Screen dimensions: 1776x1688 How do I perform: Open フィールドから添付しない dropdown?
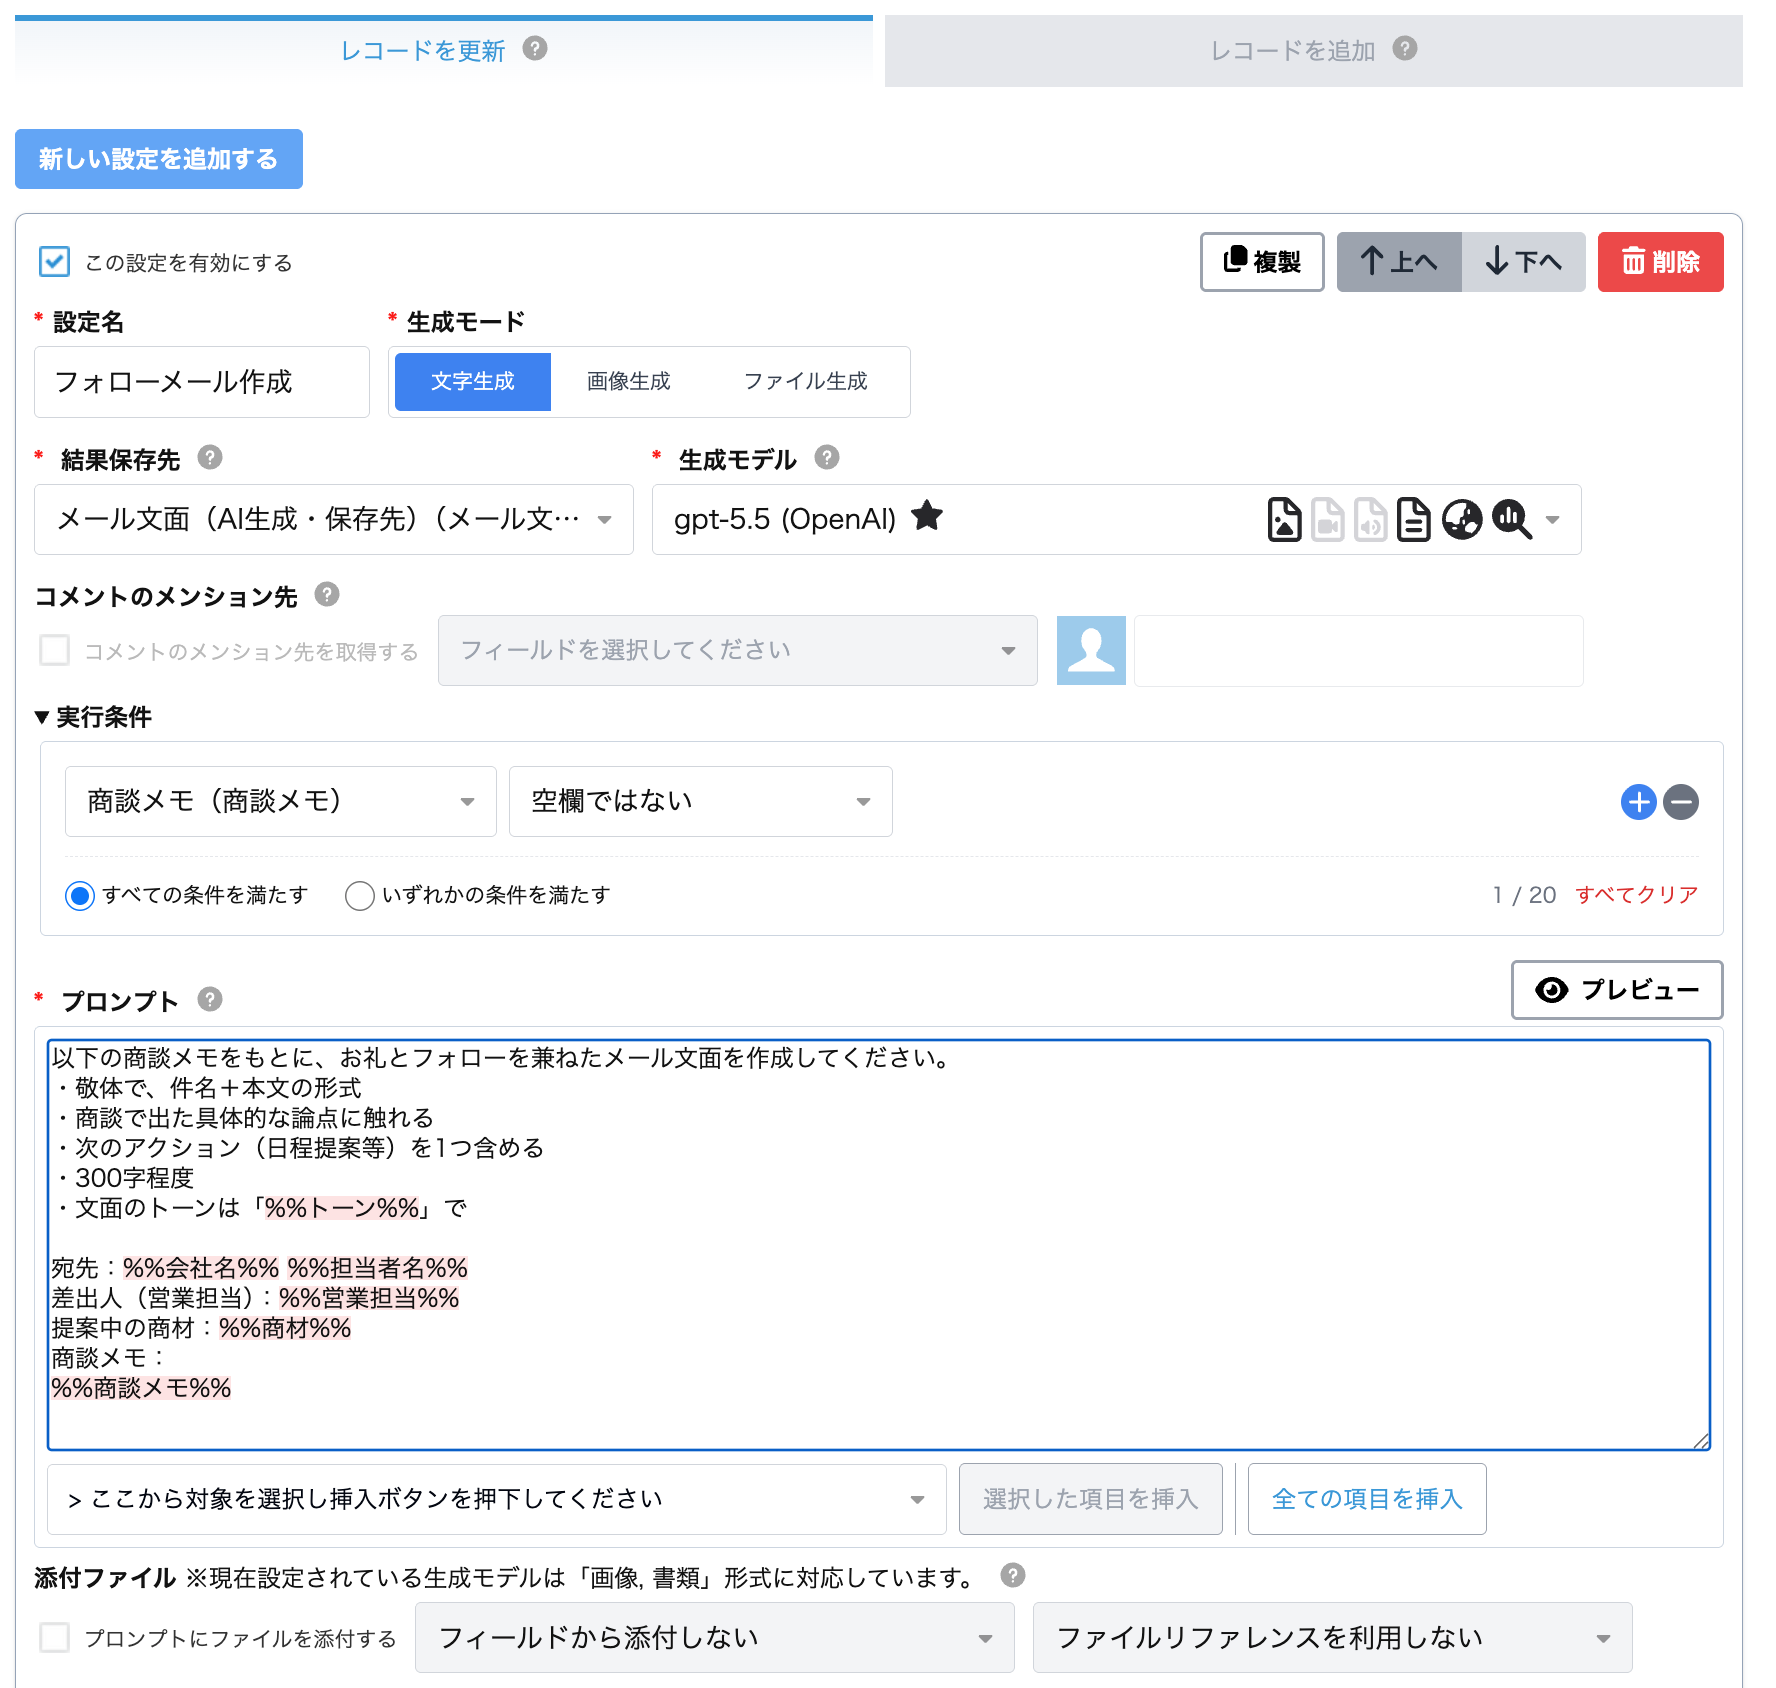click(x=715, y=1638)
